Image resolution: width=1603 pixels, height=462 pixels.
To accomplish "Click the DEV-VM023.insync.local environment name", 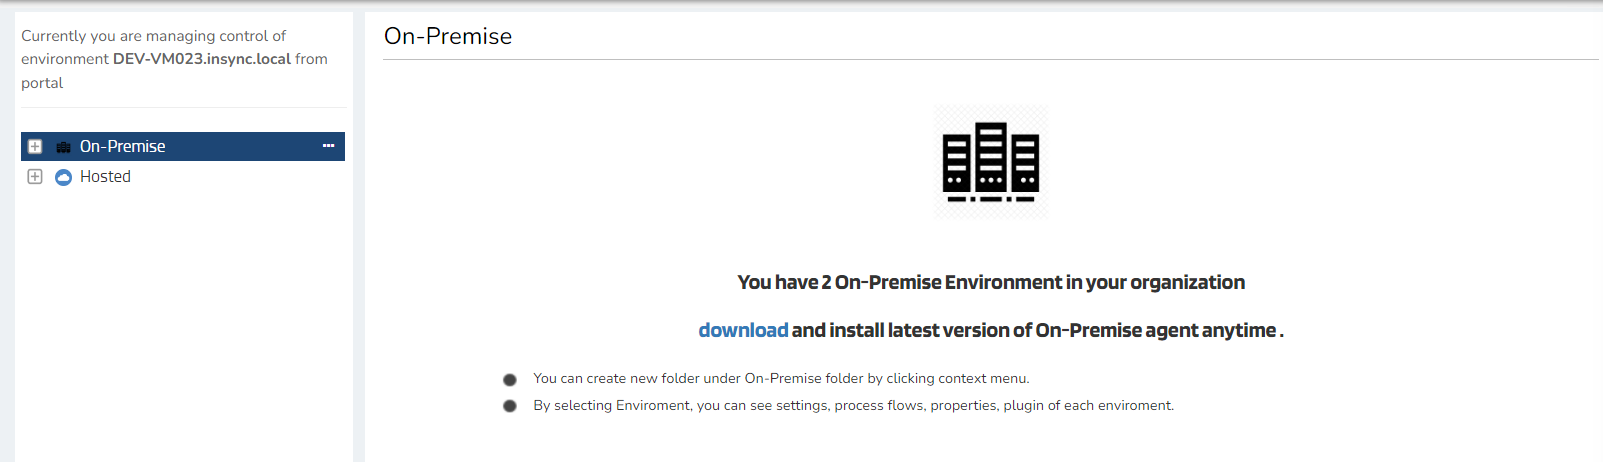I will (201, 59).
